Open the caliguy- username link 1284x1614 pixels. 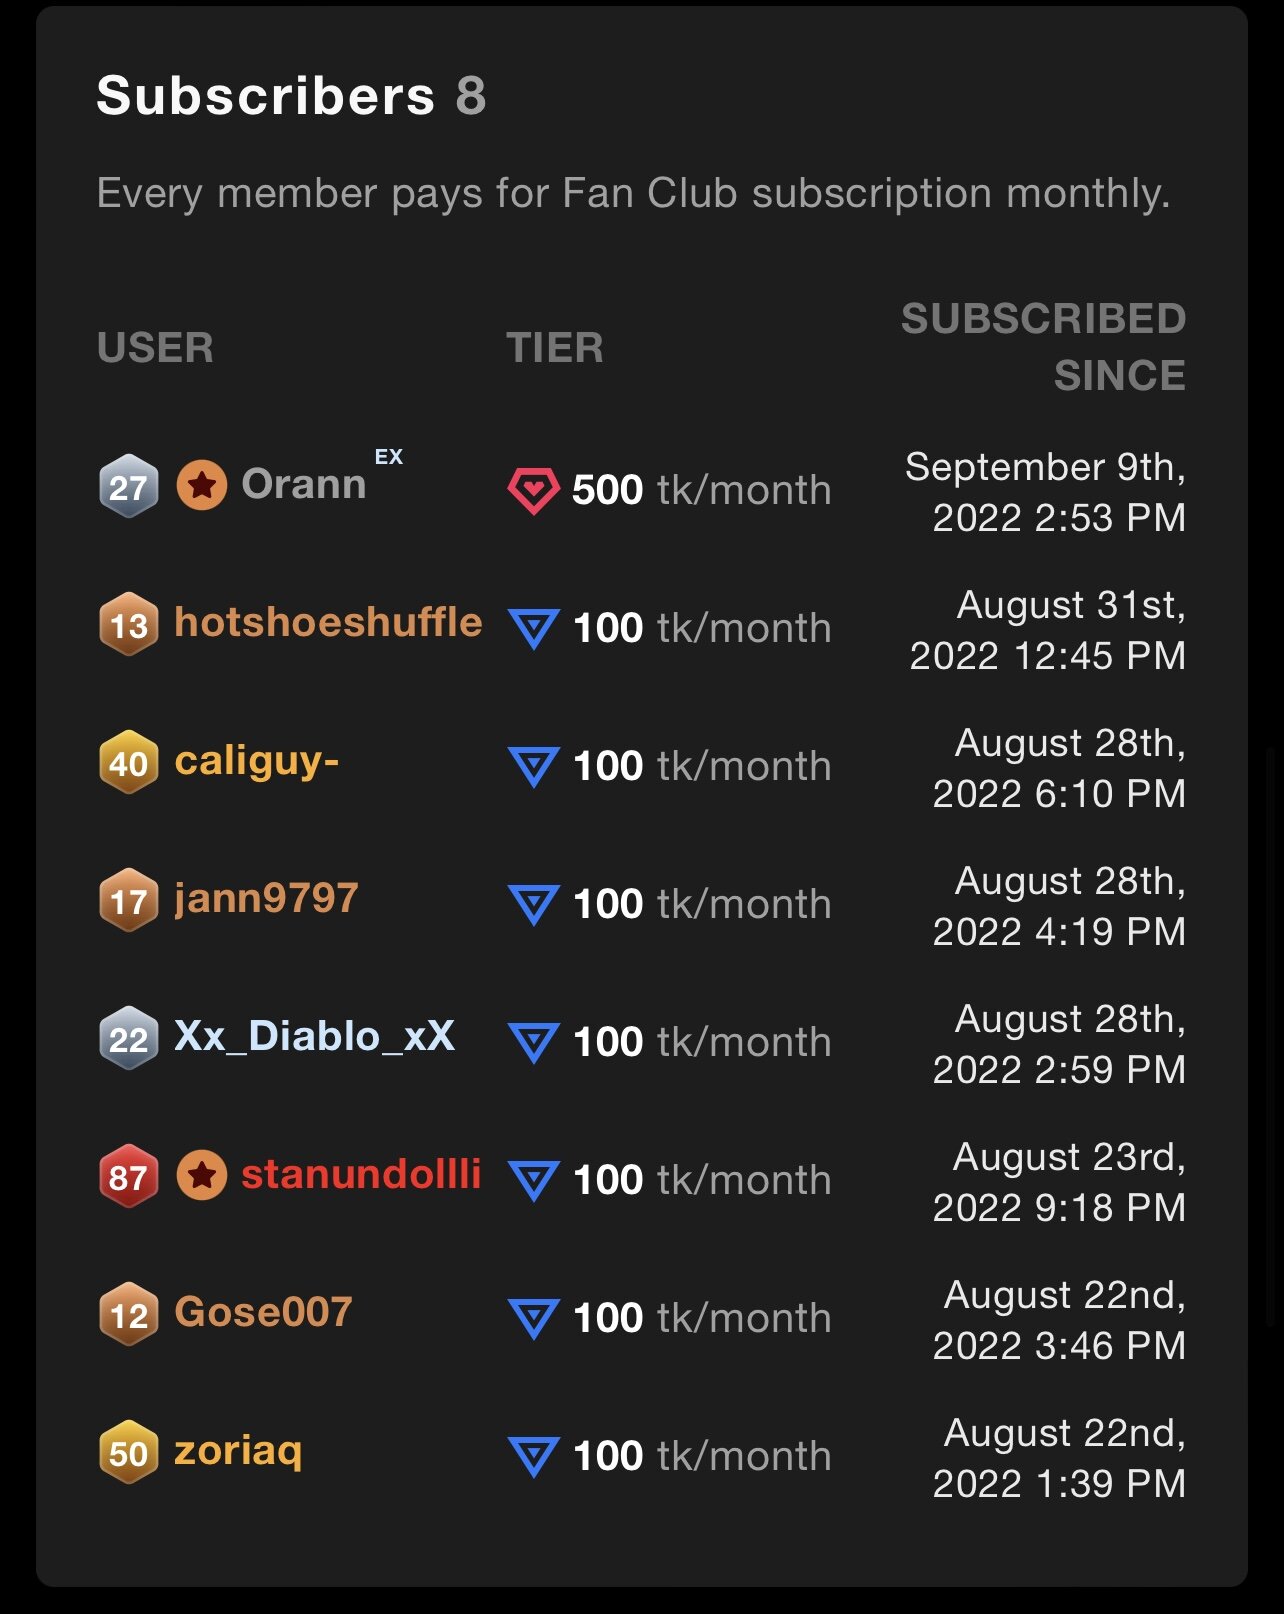click(x=257, y=761)
